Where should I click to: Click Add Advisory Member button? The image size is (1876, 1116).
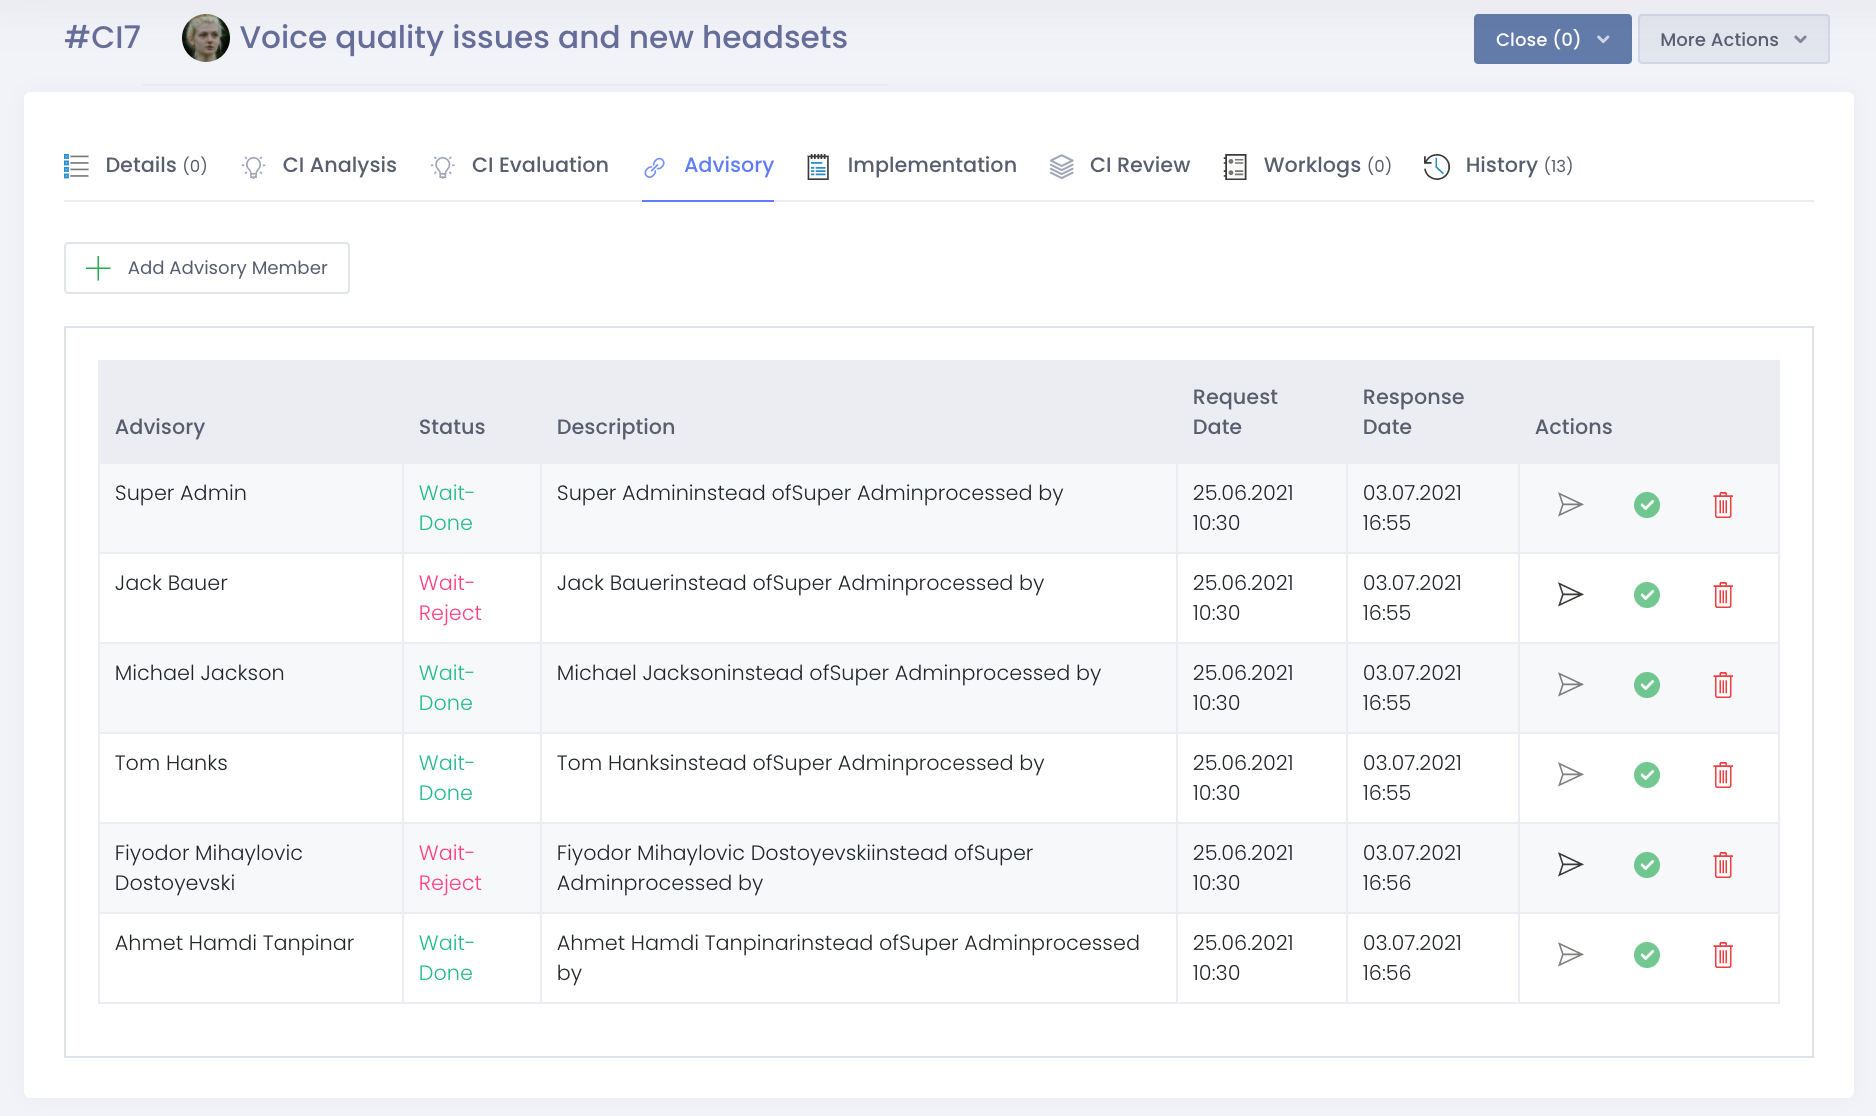coord(207,268)
